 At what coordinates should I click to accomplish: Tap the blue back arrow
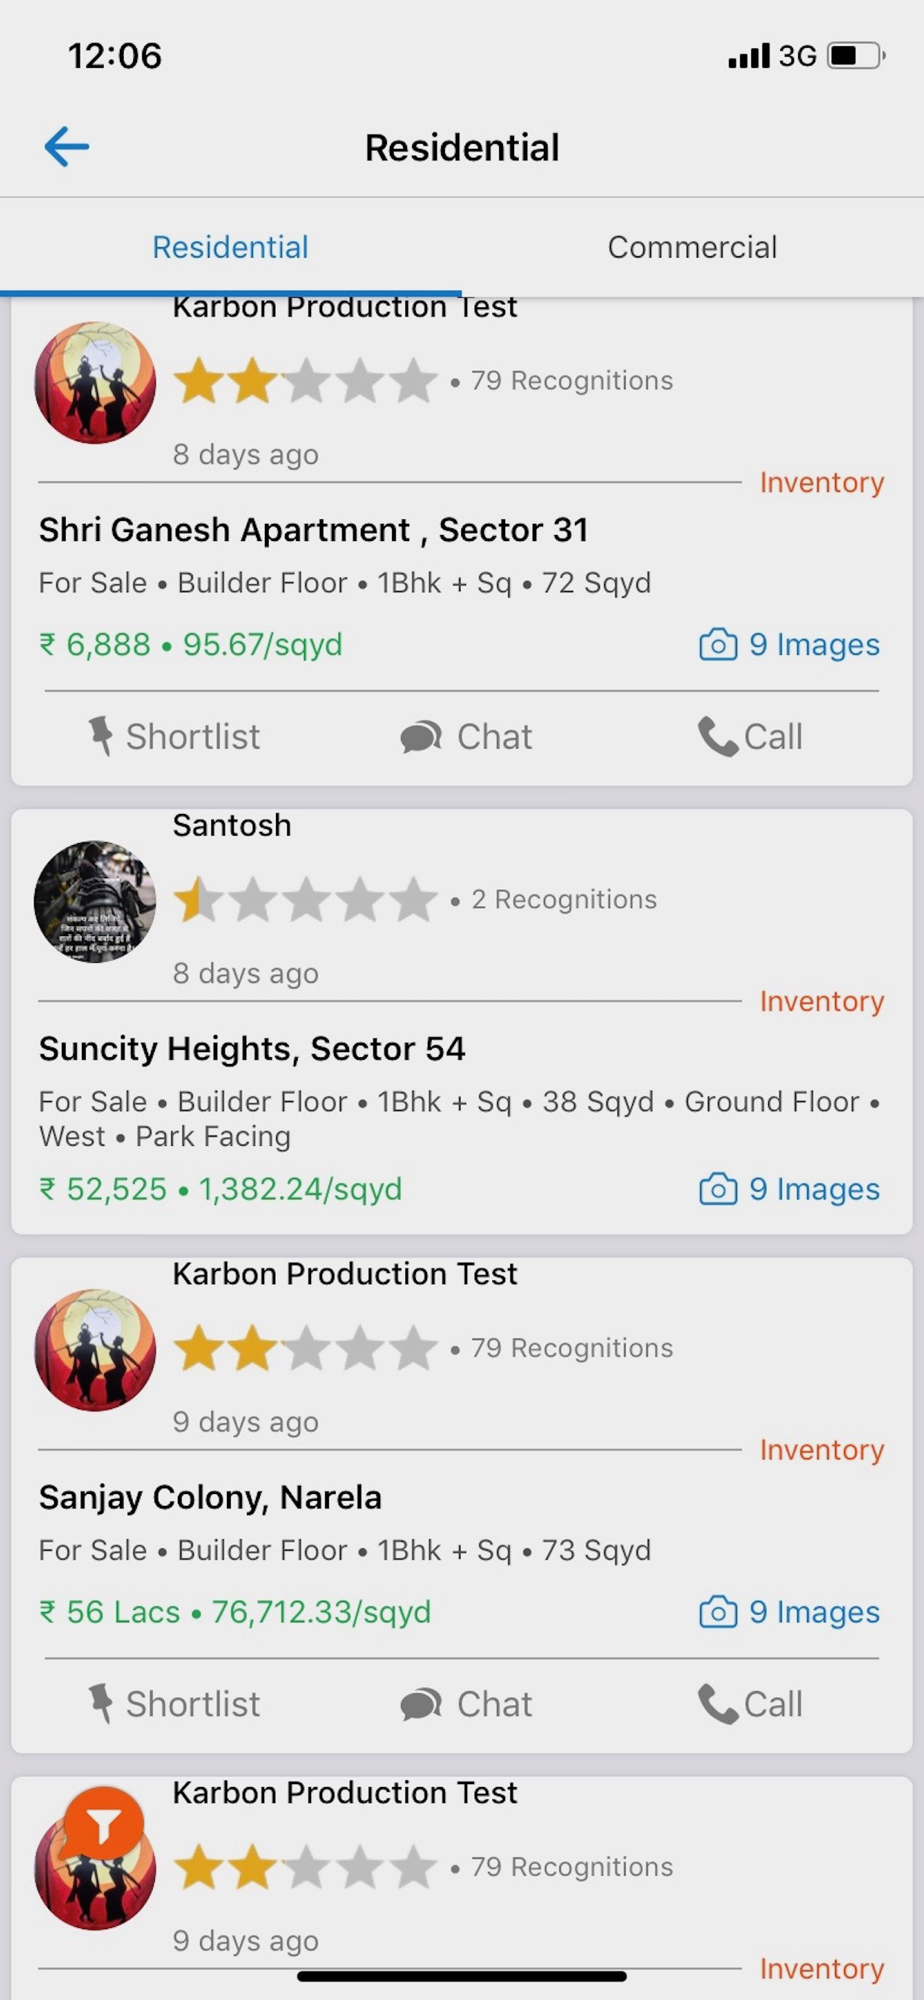(x=67, y=147)
